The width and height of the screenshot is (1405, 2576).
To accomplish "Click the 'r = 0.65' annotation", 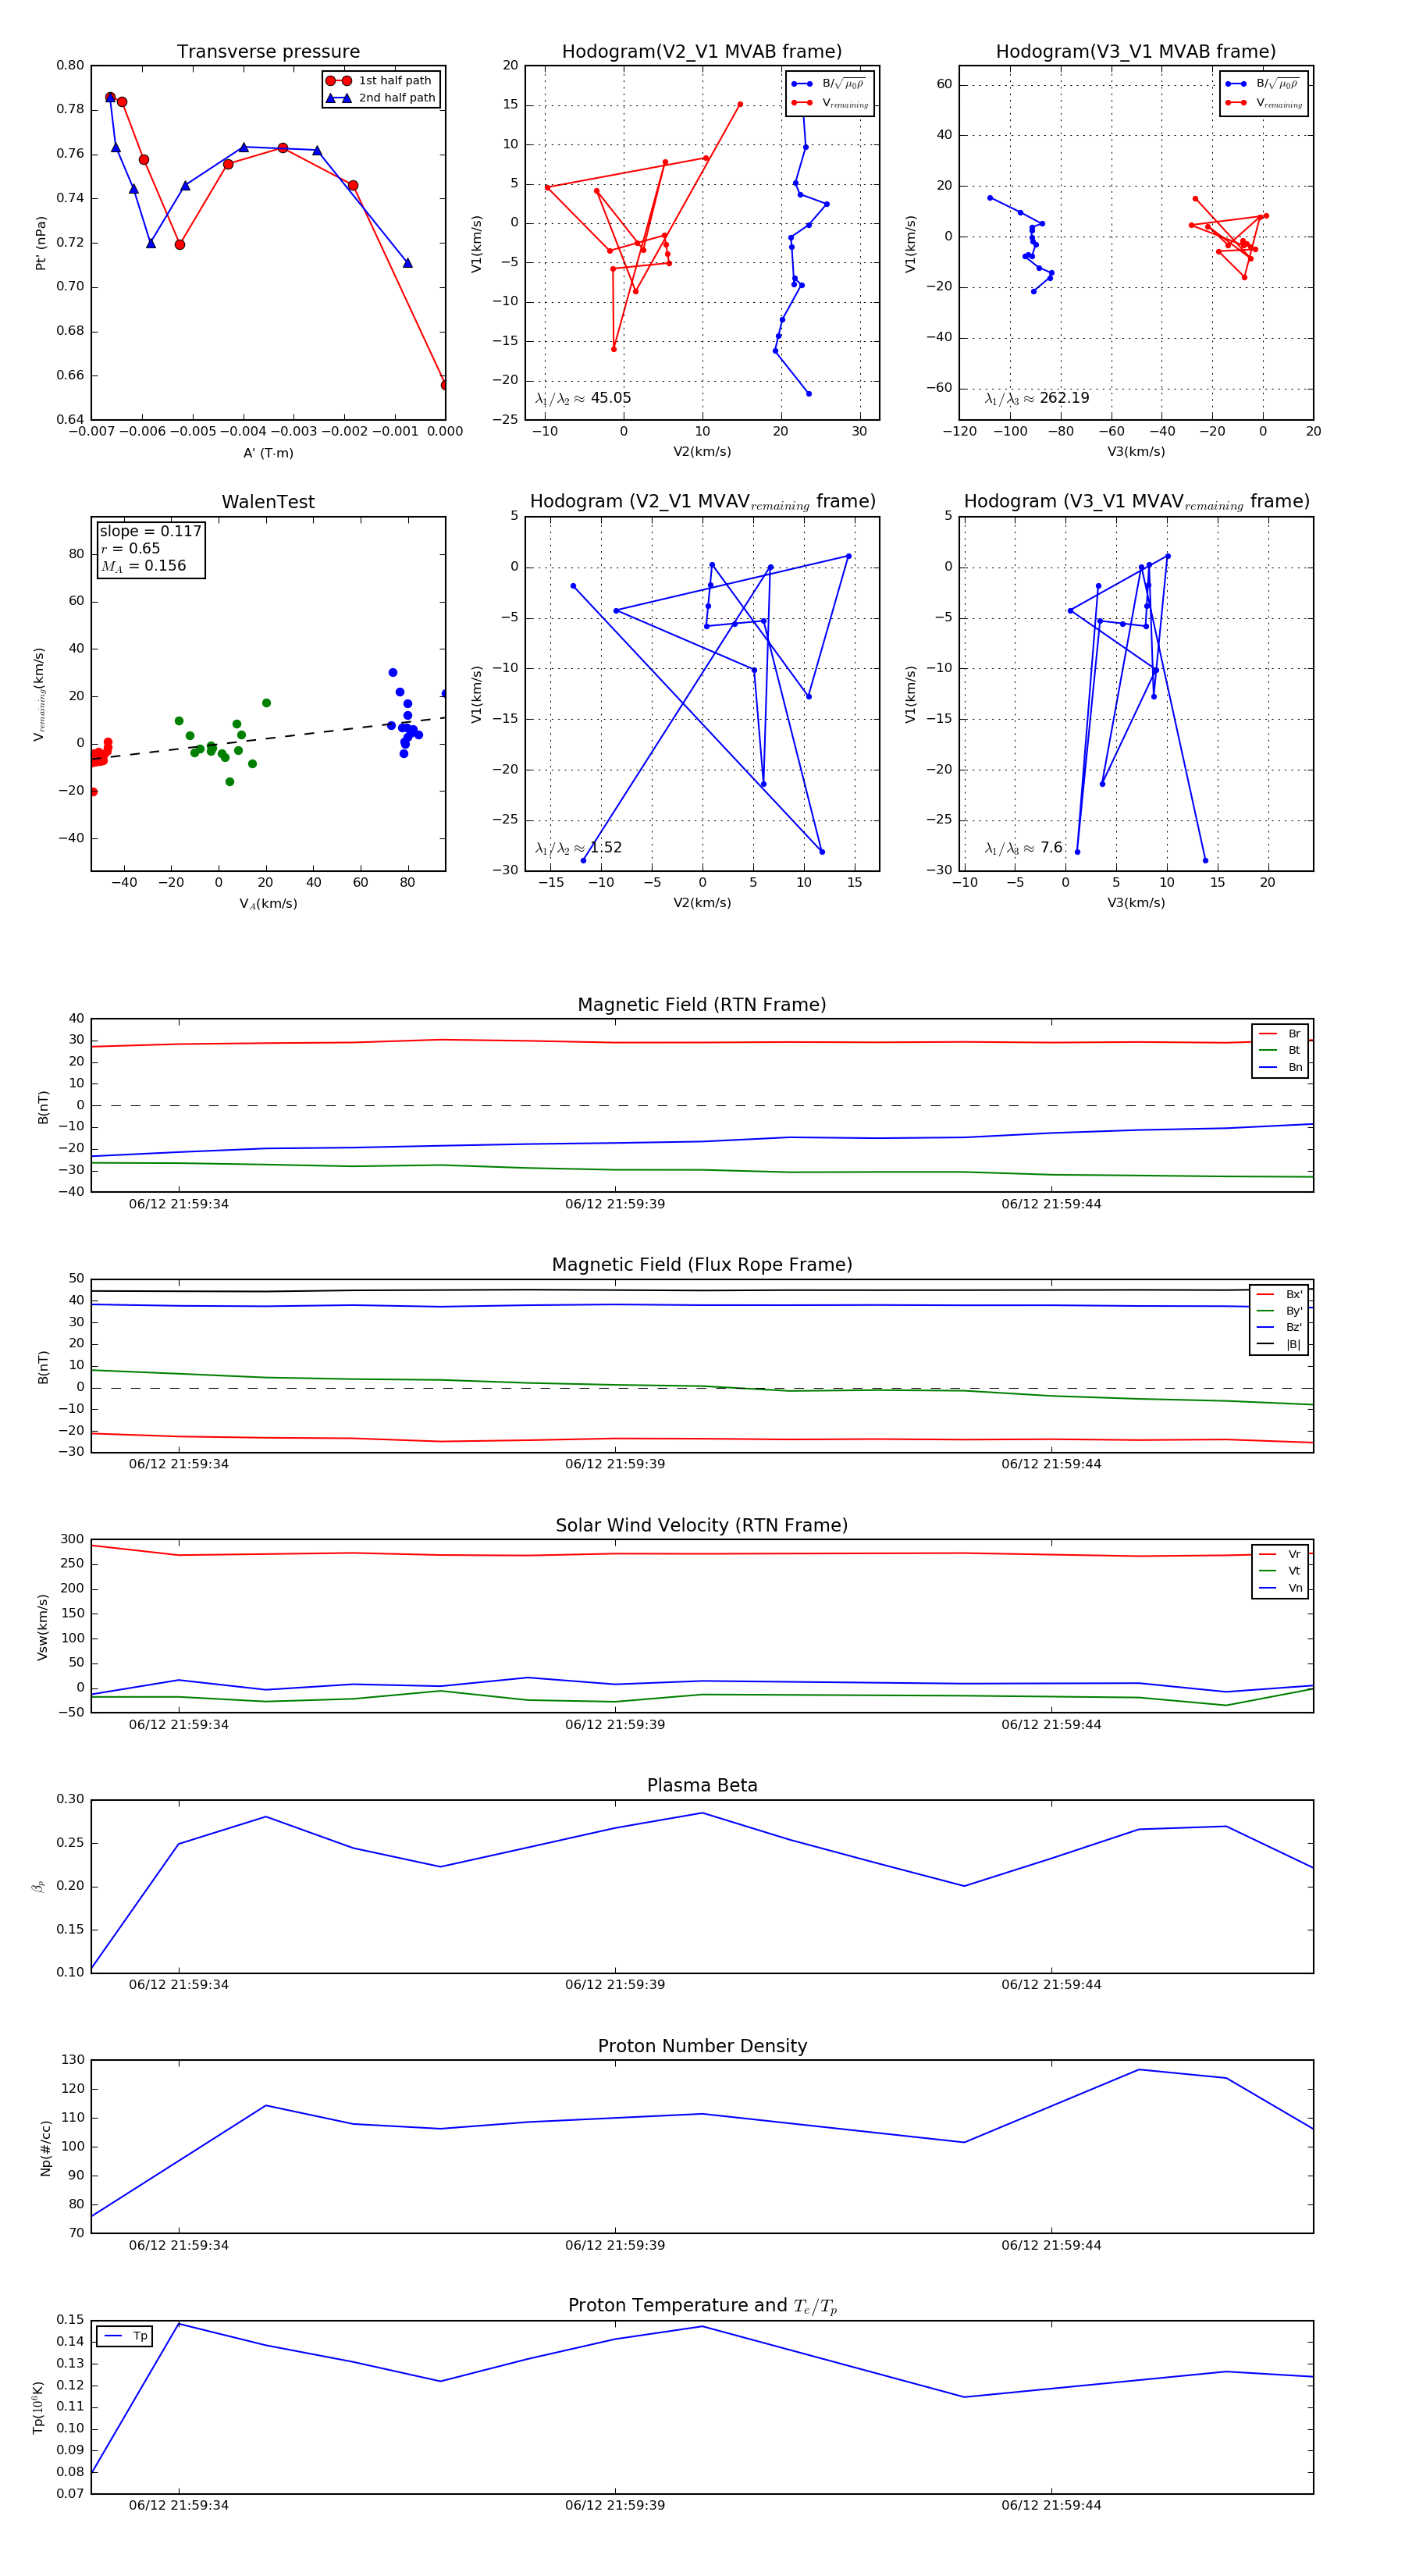I will pyautogui.click(x=130, y=549).
